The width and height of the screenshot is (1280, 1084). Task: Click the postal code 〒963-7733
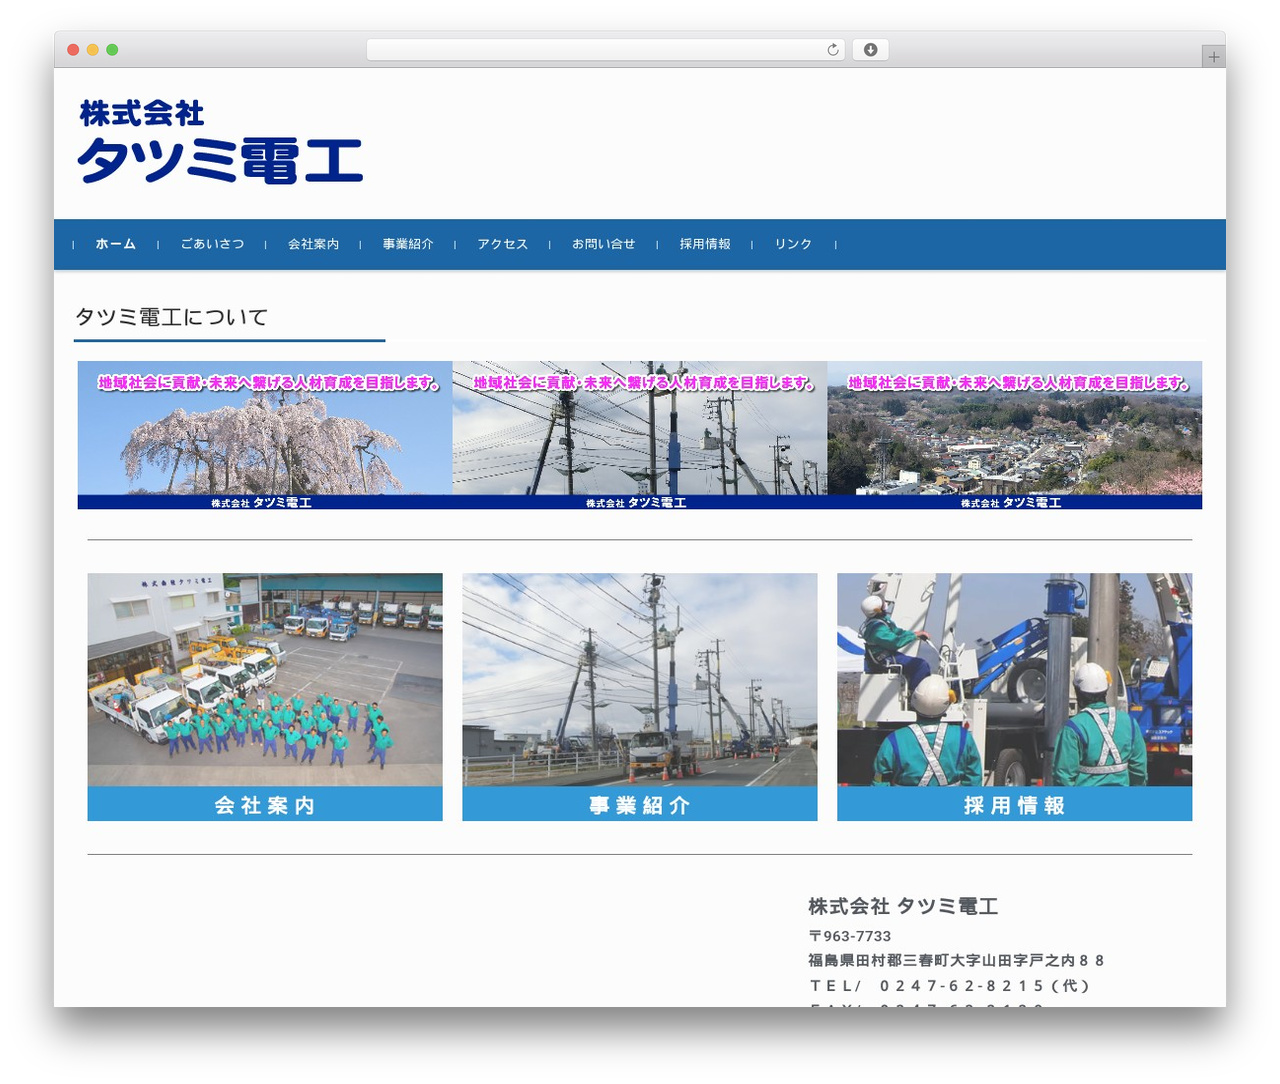point(850,936)
